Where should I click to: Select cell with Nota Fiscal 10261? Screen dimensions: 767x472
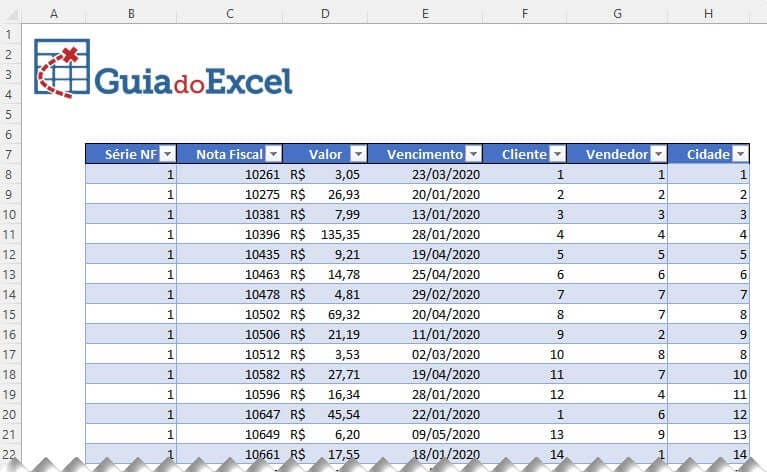tap(229, 175)
